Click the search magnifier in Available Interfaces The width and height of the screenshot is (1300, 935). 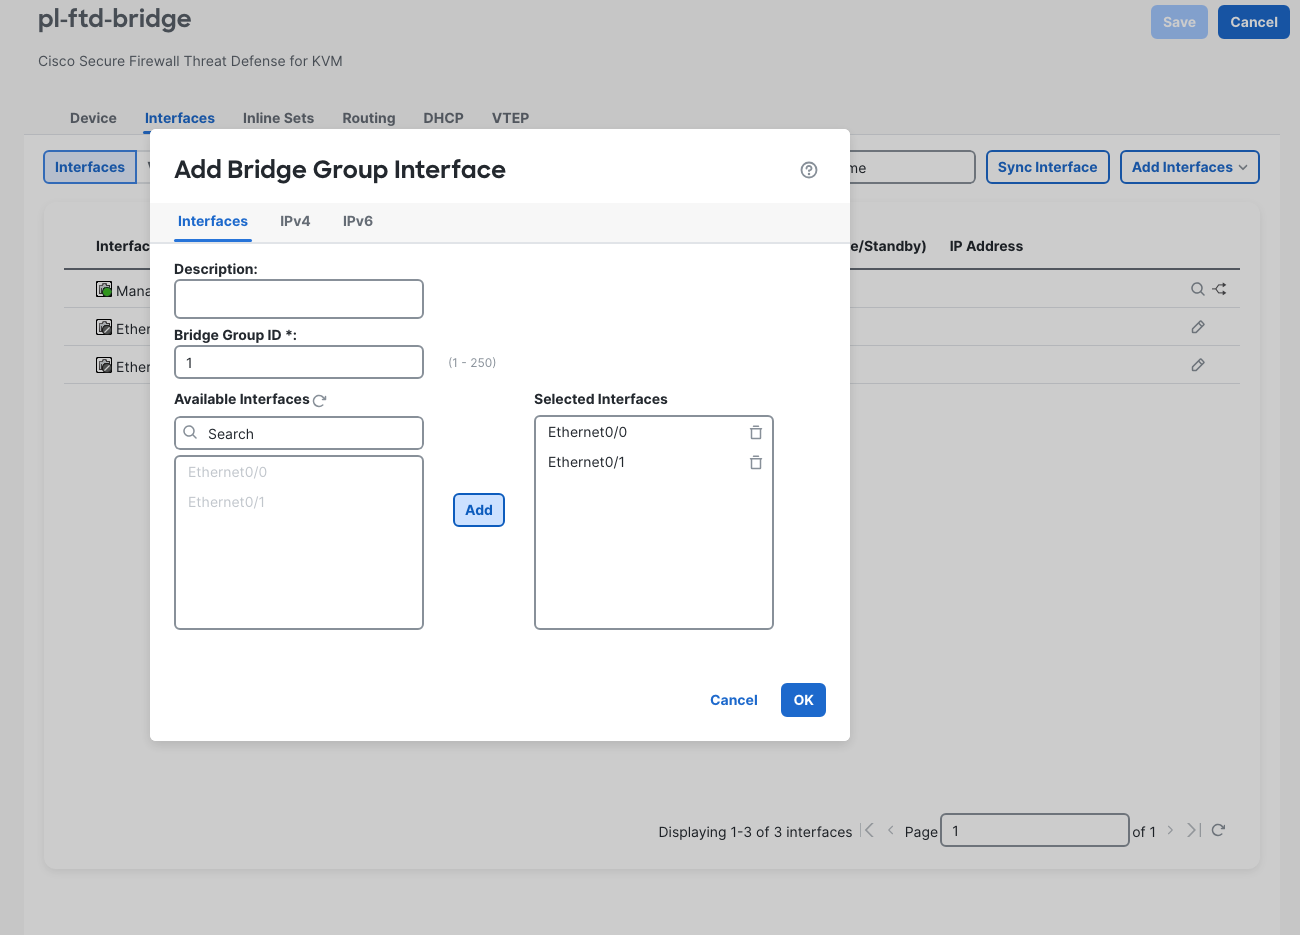(x=190, y=433)
